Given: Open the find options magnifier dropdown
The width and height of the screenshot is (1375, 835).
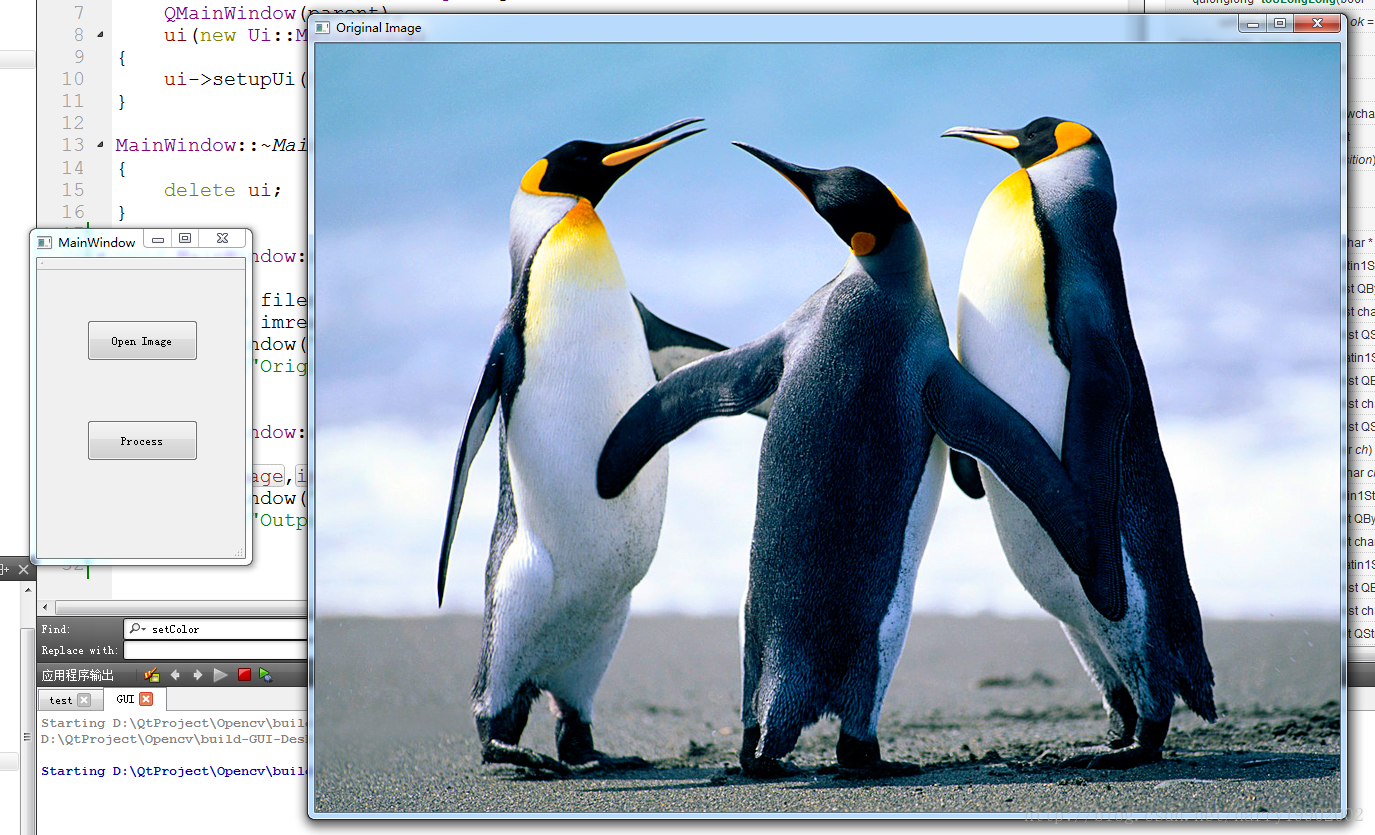Looking at the screenshot, I should 137,629.
